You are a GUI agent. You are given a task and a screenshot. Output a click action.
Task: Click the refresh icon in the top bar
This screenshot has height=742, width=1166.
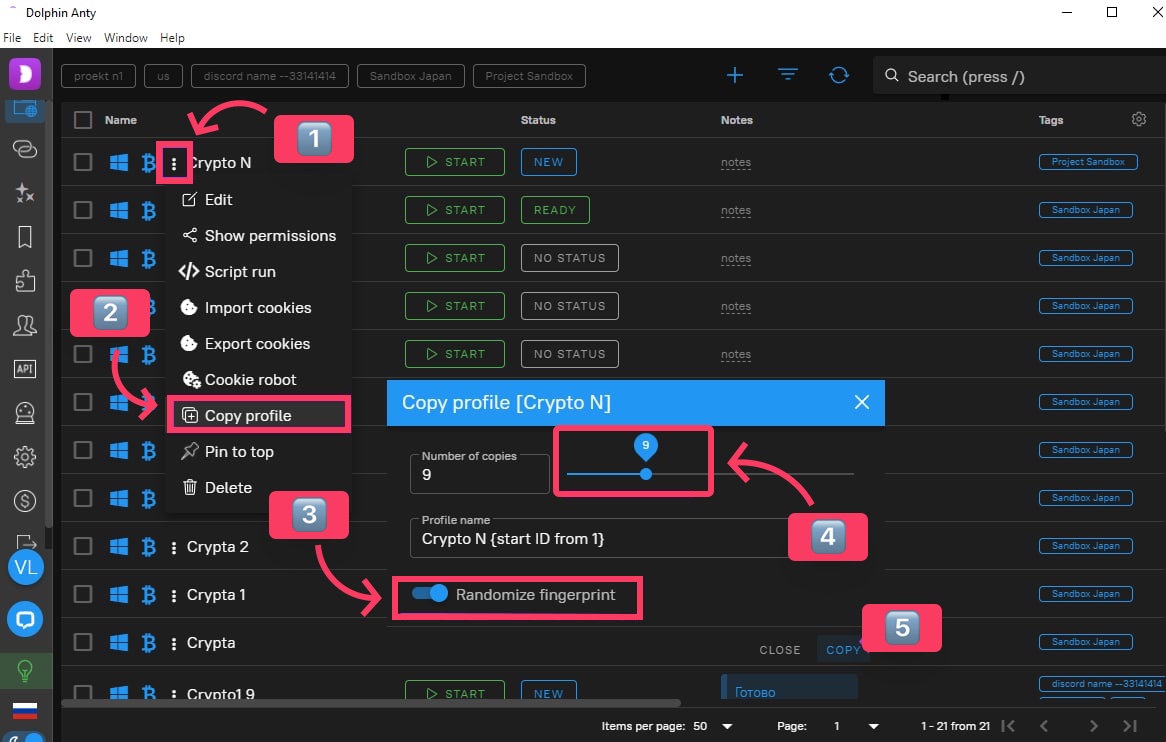click(x=839, y=75)
